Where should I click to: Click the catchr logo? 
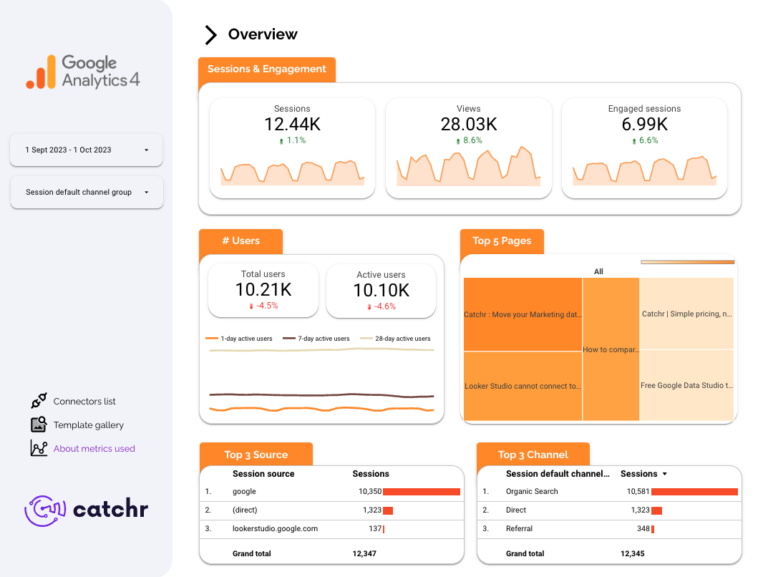point(86,510)
